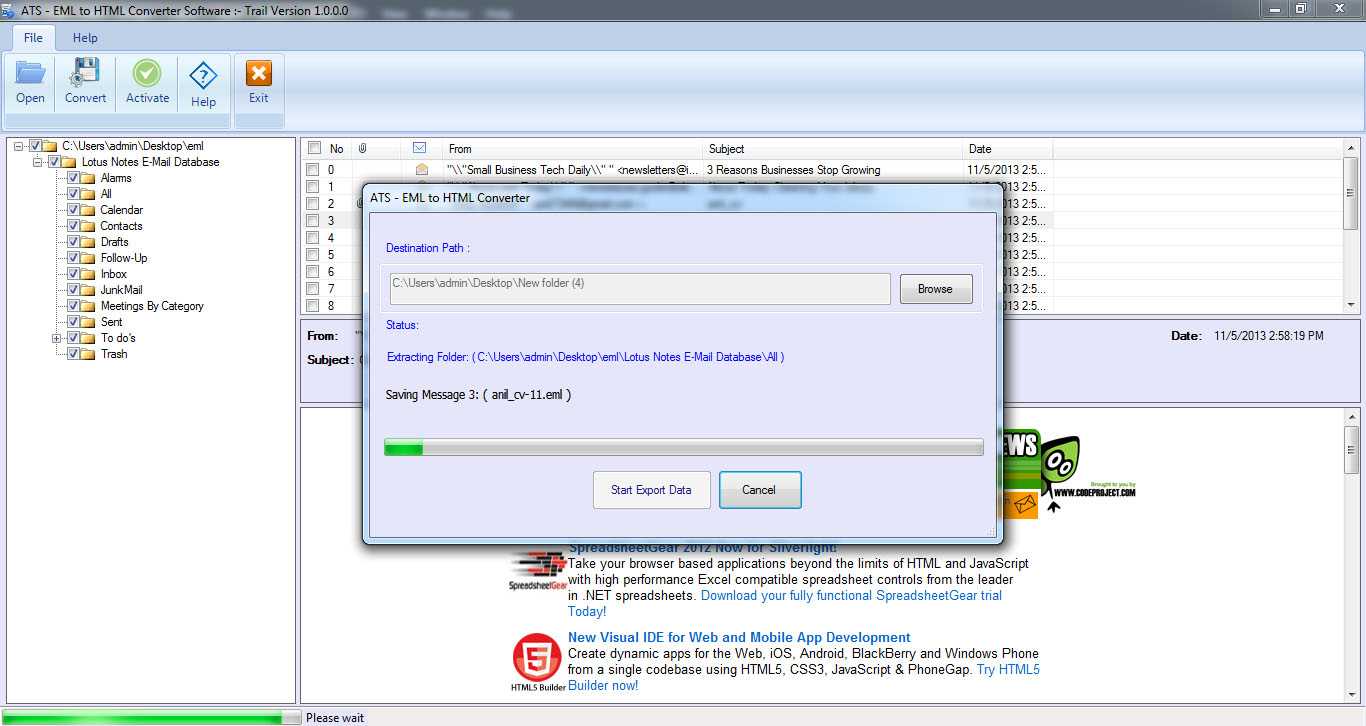Open the Help ribbon tab
Image resolution: width=1366 pixels, height=726 pixels.
pos(85,37)
